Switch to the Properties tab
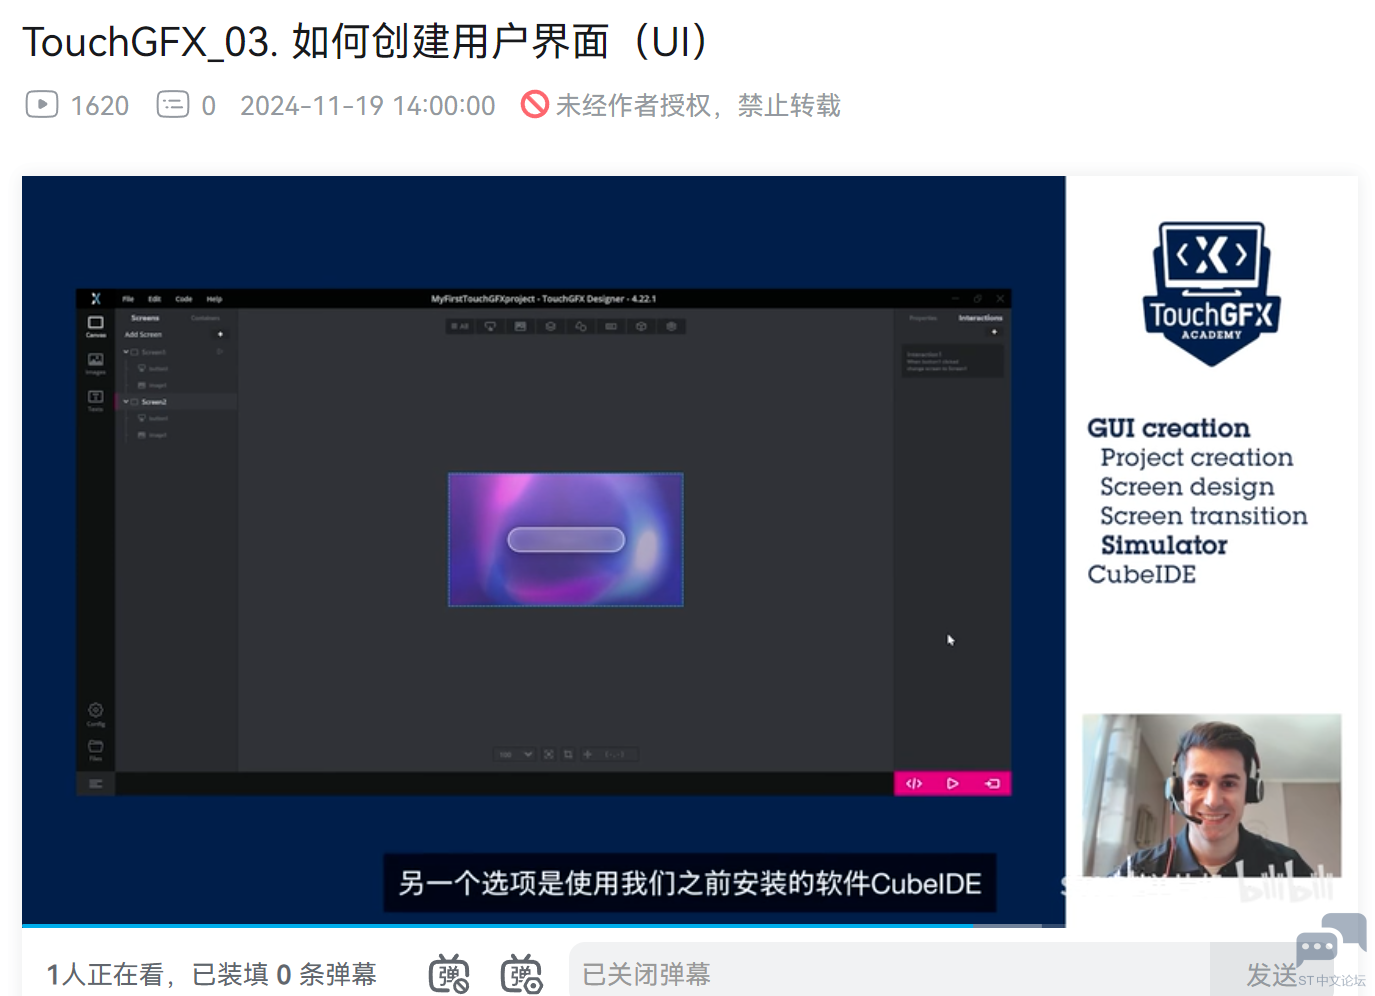 pos(923,318)
